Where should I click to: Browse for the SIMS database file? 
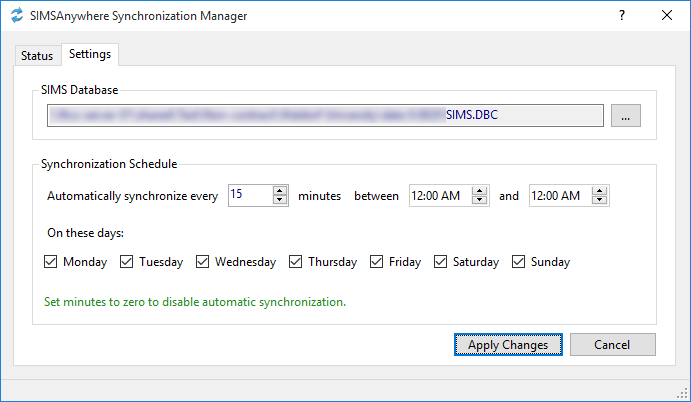(x=625, y=116)
